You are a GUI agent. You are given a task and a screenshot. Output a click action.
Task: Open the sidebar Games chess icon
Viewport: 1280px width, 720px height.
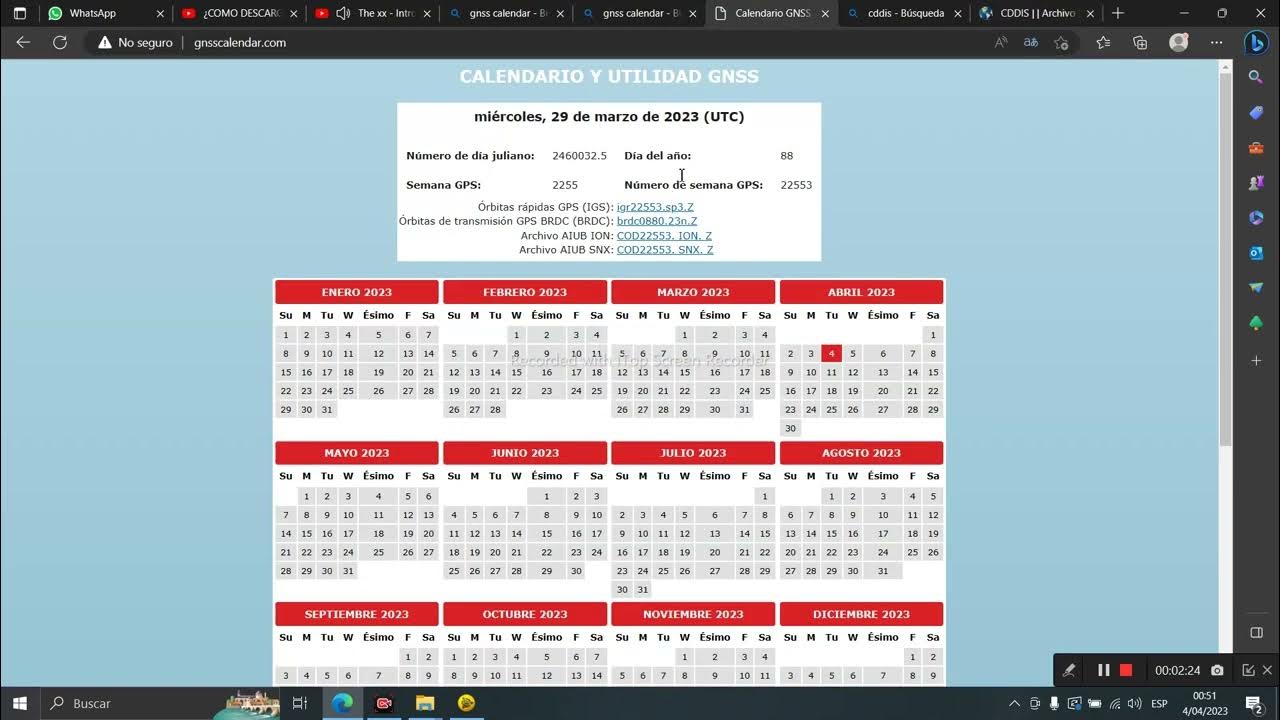(x=1256, y=183)
